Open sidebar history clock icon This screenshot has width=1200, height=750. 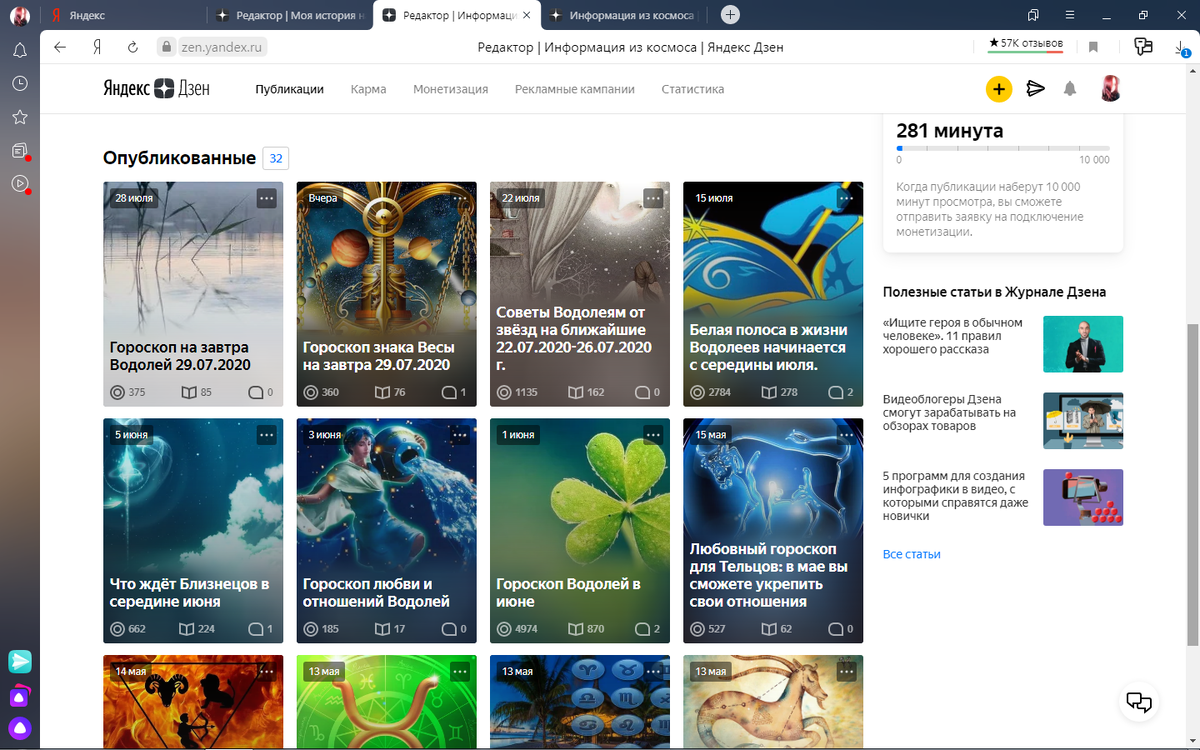(x=19, y=84)
